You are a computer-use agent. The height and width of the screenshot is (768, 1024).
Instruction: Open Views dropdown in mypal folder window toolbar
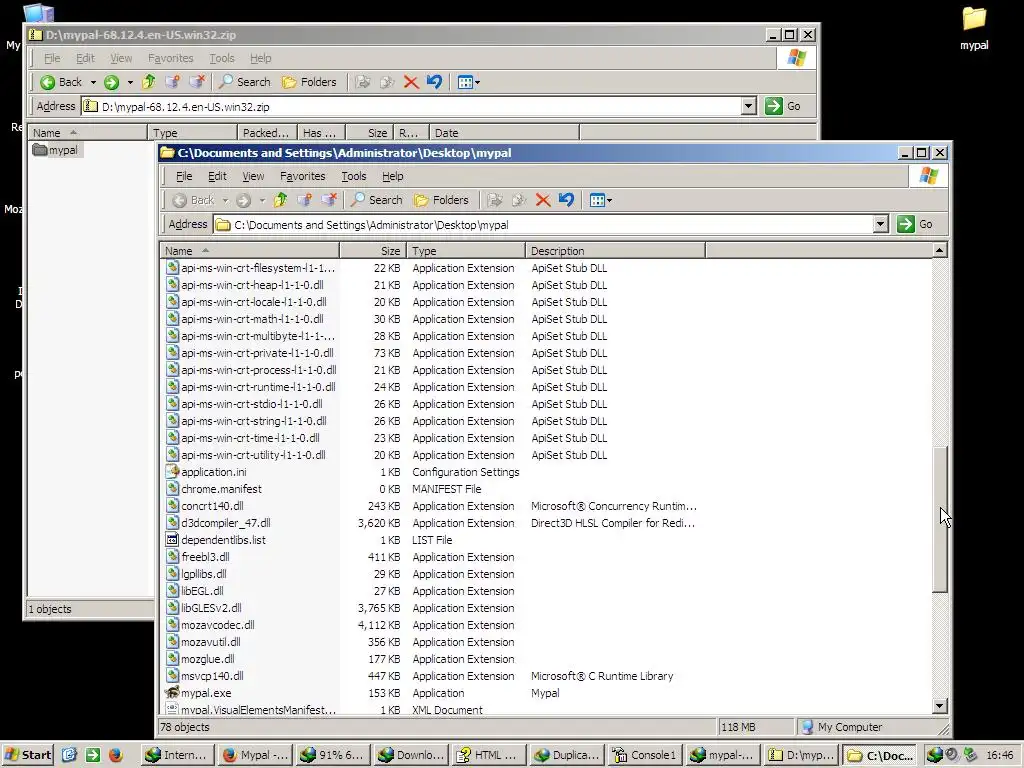tap(600, 200)
